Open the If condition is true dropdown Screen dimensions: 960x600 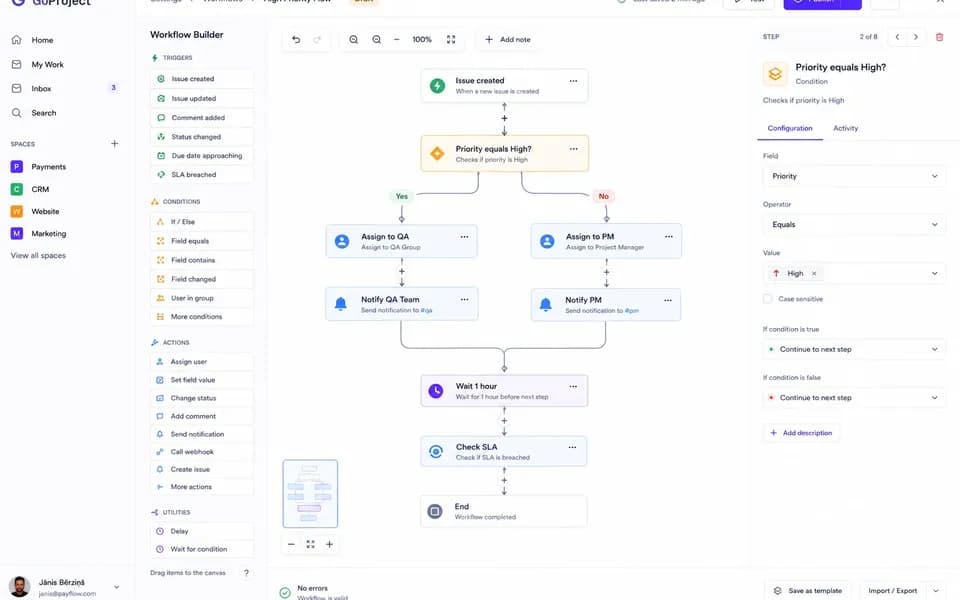[853, 349]
